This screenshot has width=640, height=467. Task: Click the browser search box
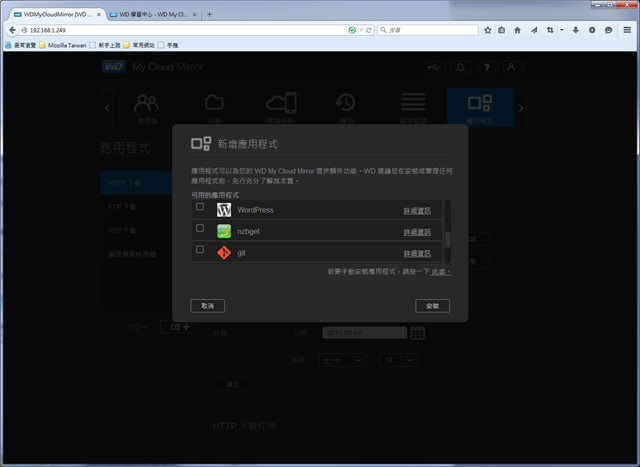click(x=427, y=30)
